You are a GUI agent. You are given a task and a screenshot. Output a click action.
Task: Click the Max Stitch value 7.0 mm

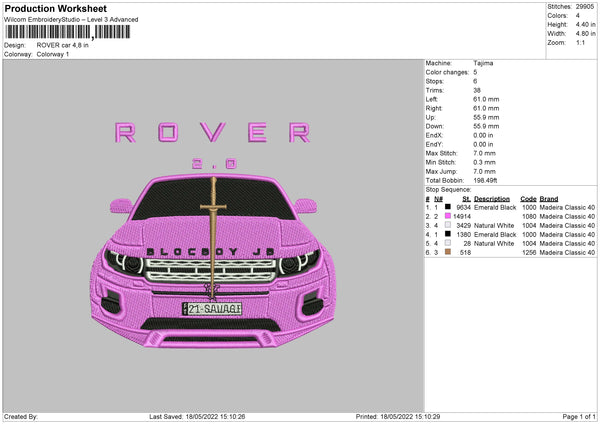(x=484, y=153)
